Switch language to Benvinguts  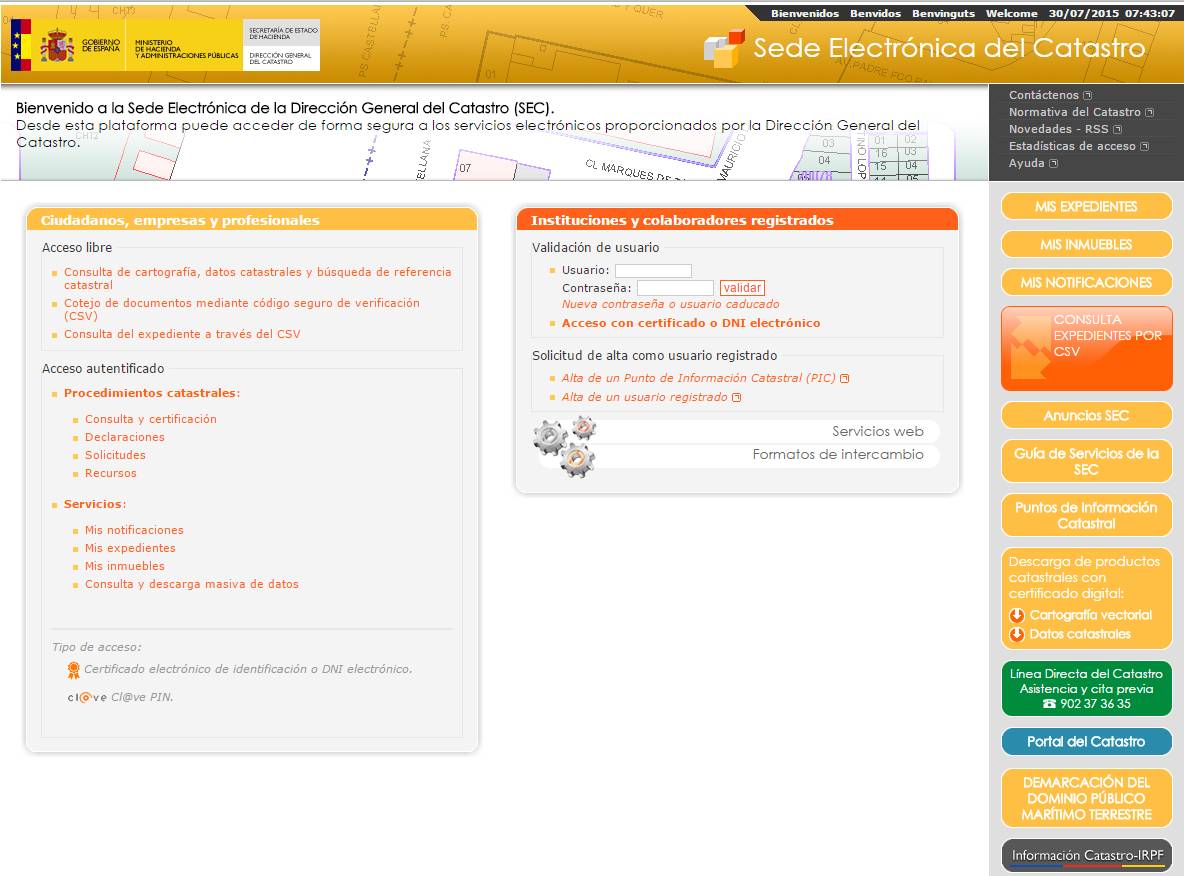[943, 14]
